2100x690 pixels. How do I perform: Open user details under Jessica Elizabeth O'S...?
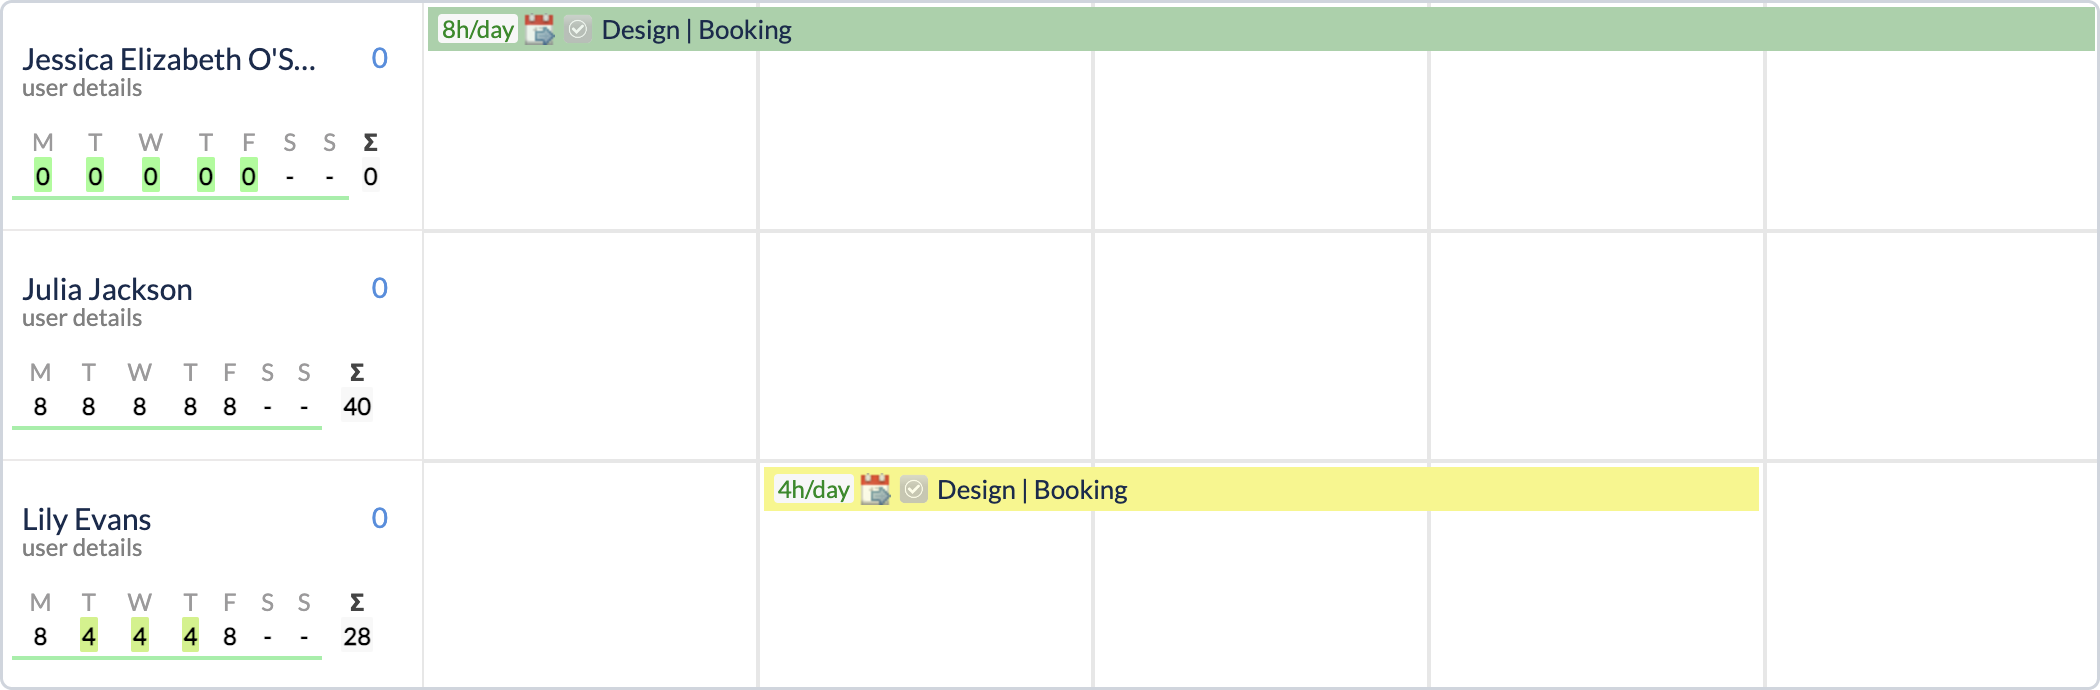82,88
